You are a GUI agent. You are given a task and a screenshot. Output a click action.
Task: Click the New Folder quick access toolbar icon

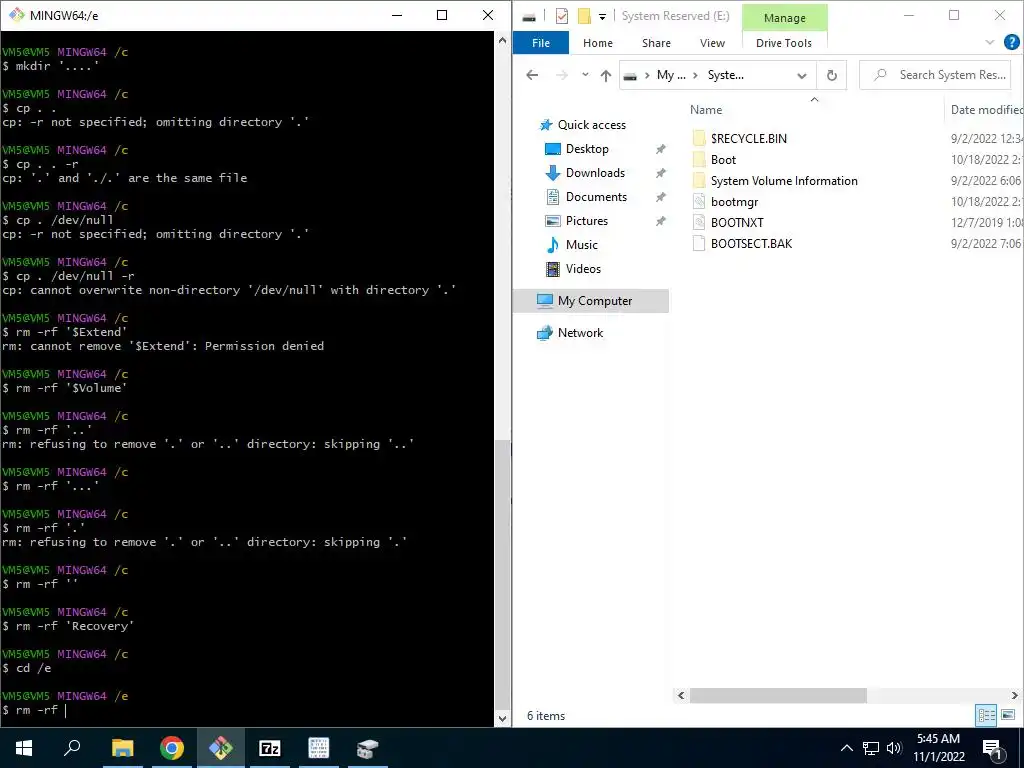(584, 16)
